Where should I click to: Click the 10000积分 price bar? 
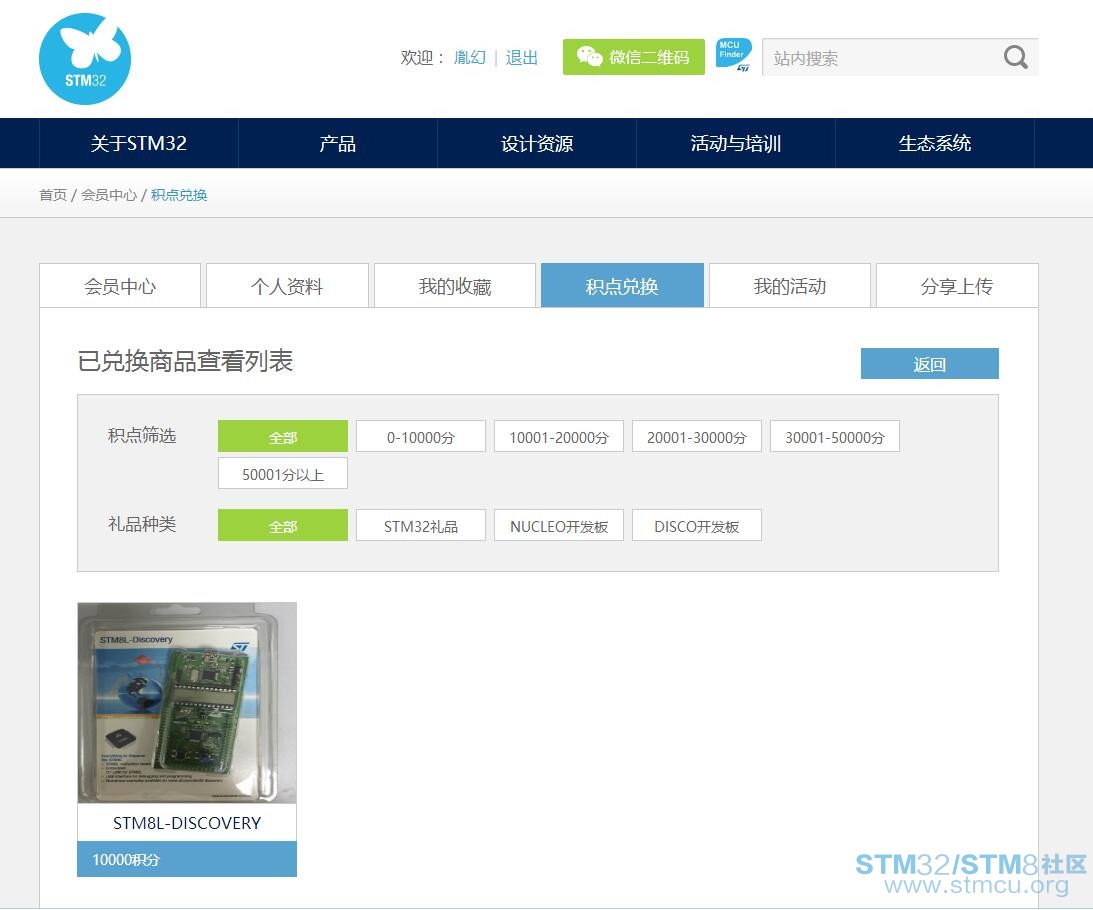coord(187,859)
